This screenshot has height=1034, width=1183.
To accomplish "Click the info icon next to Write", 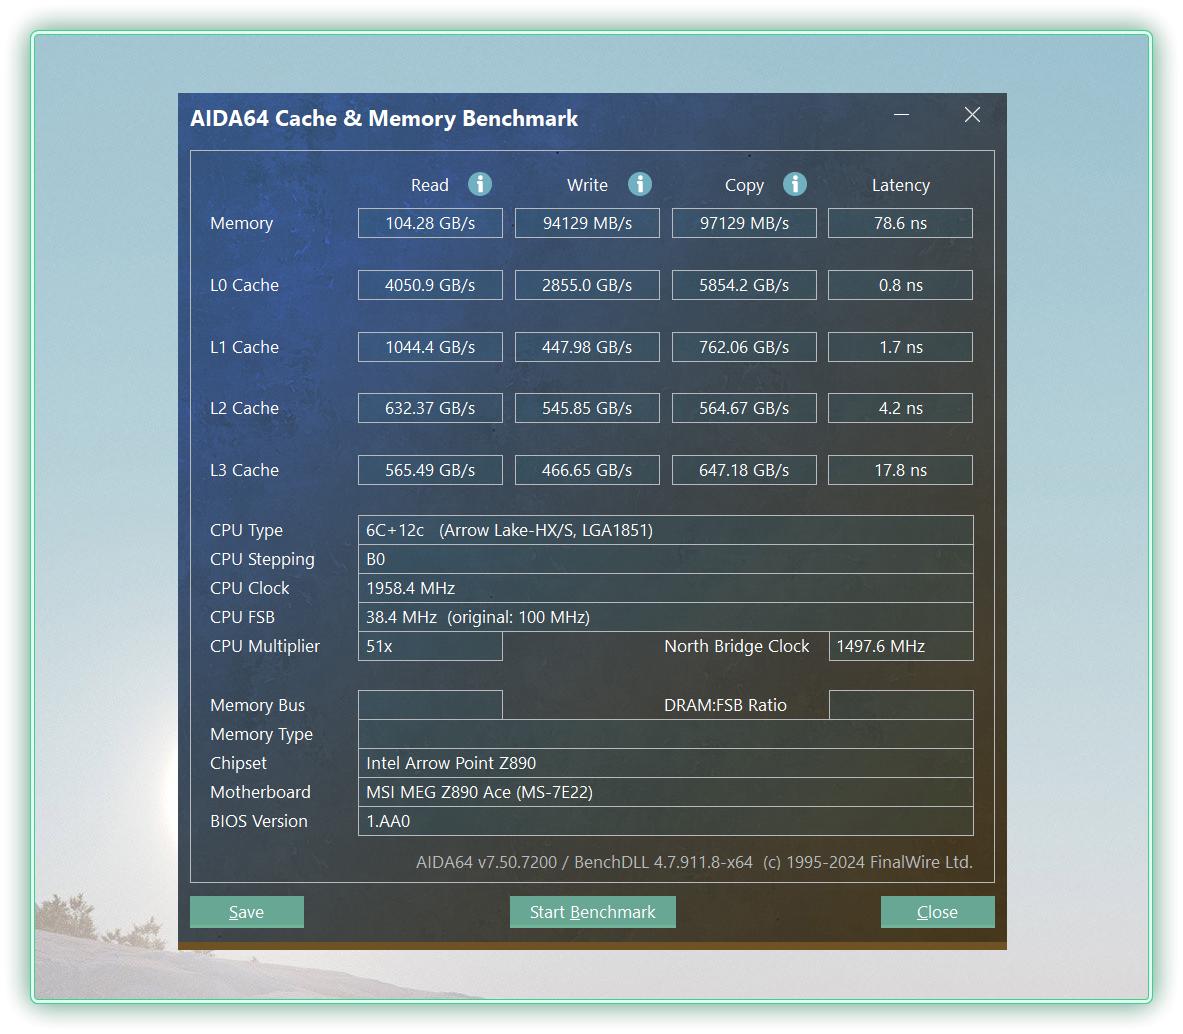I will 640,184.
